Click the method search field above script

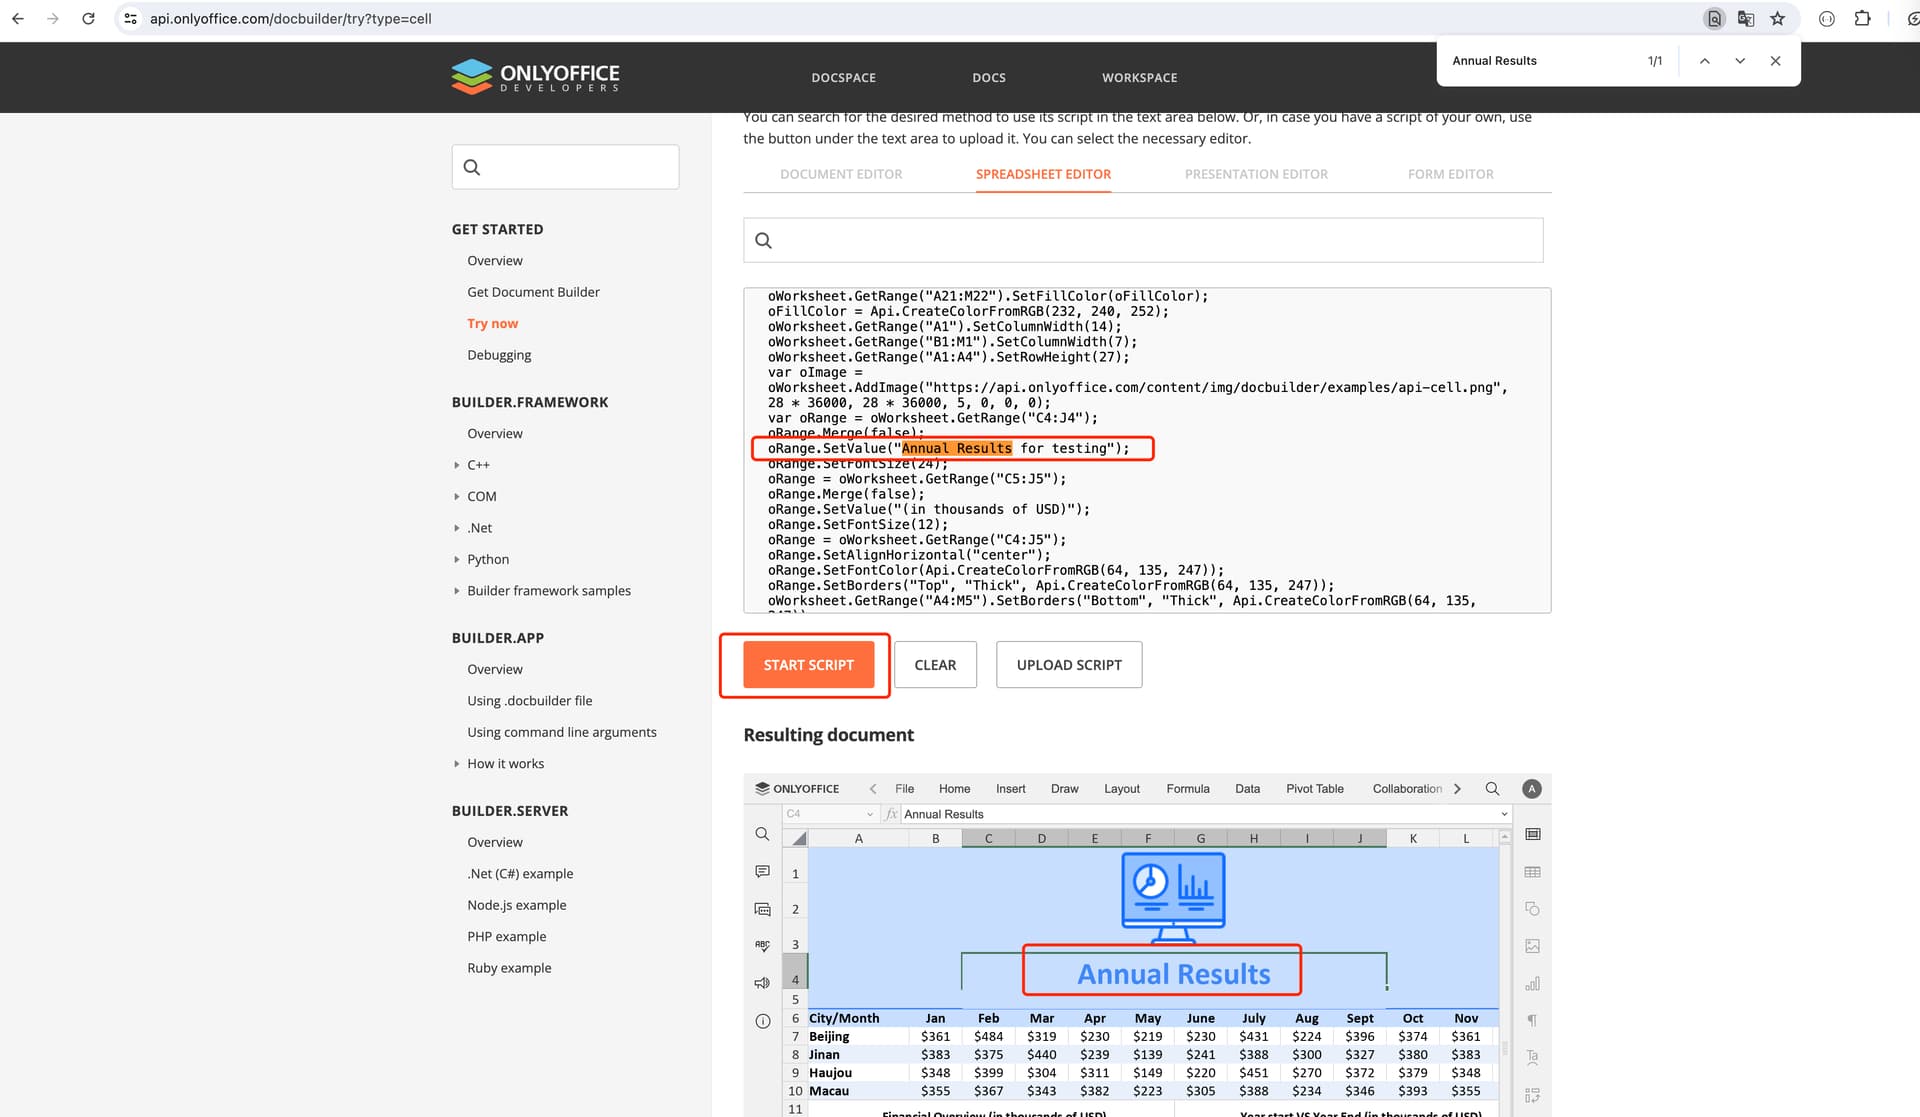1143,240
